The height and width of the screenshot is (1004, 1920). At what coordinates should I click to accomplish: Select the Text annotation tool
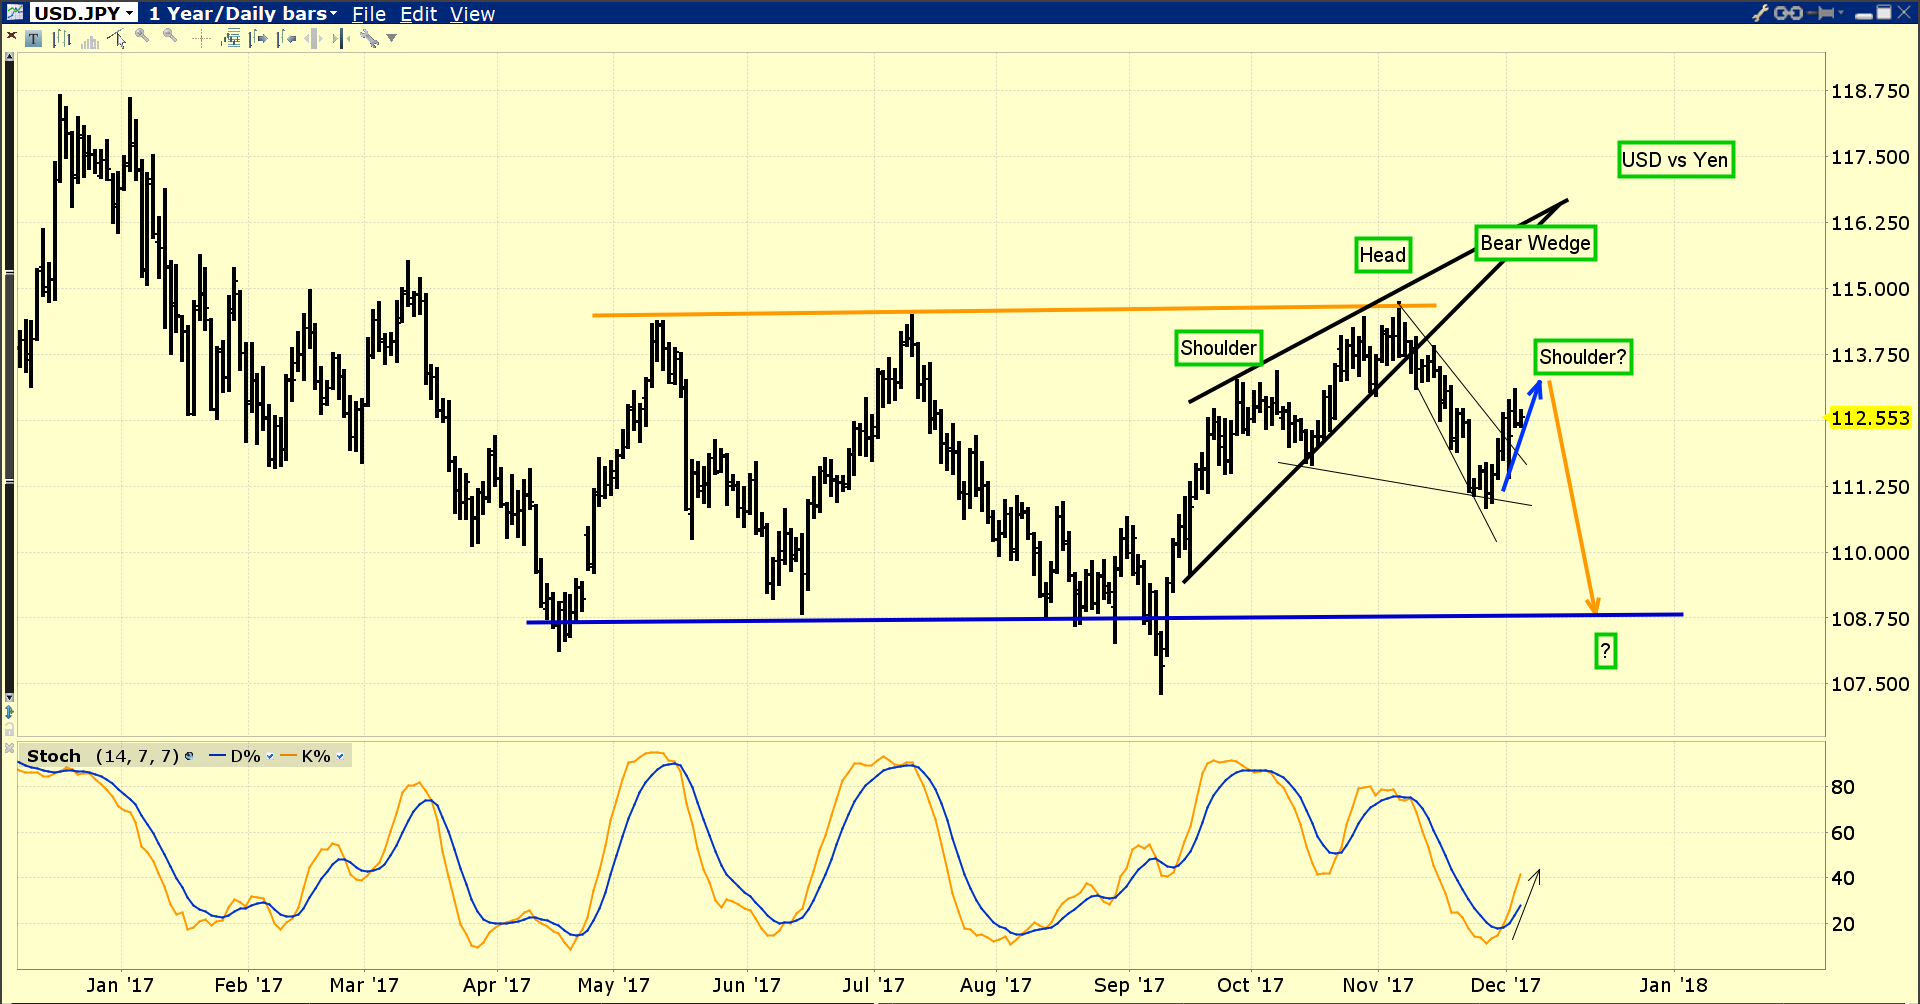[x=33, y=39]
